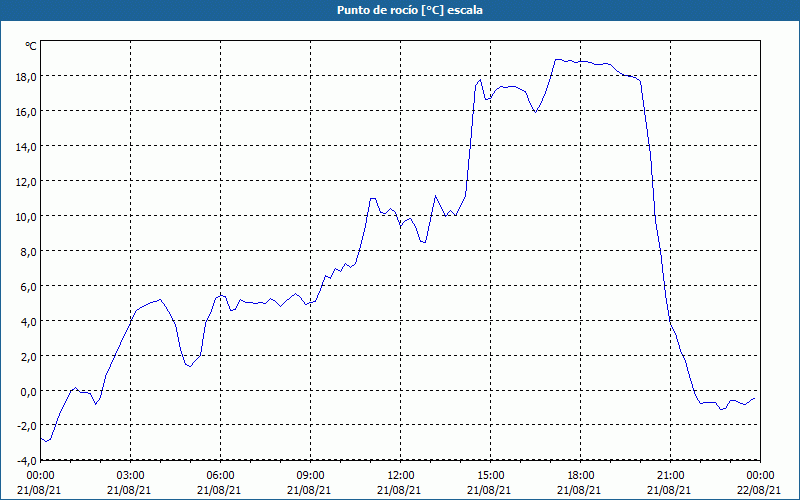Viewport: 800px width, 500px height.
Task: Click the 00:00 time label above 22/08/21
Action: 760,476
